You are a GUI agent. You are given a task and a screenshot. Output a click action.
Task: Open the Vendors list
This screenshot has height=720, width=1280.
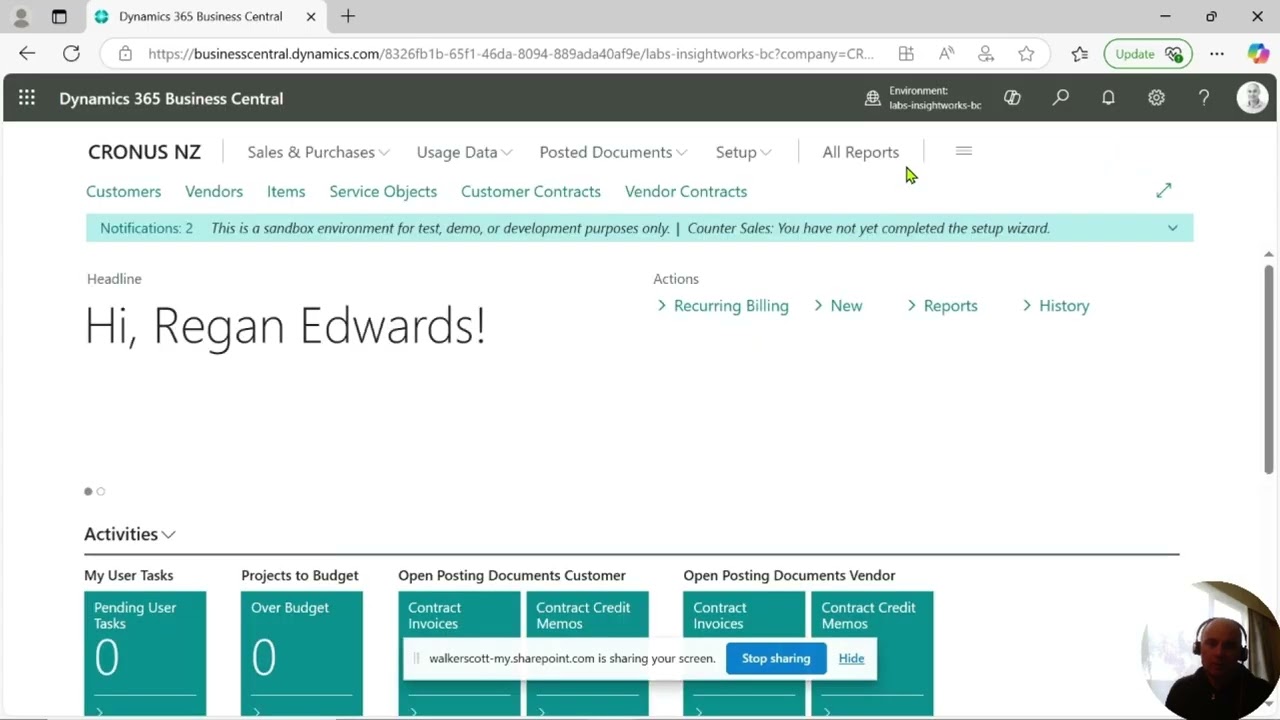click(214, 191)
